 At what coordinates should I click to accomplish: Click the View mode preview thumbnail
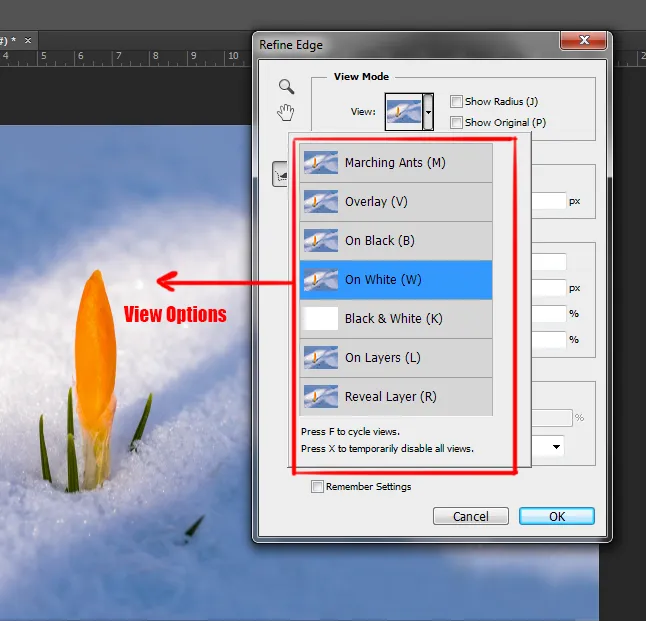point(404,112)
